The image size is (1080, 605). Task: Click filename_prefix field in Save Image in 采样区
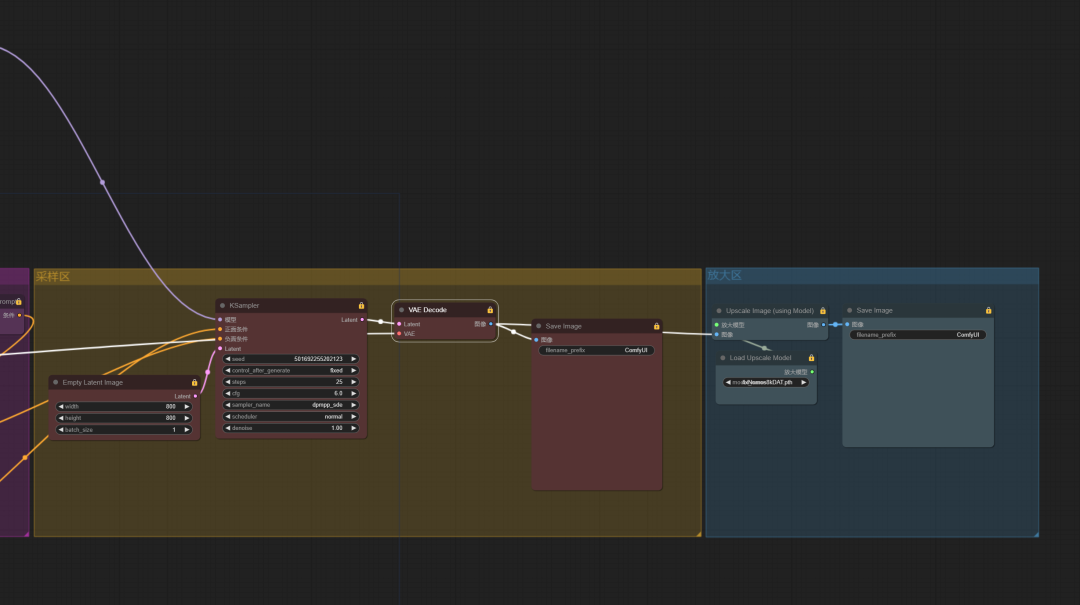(596, 350)
